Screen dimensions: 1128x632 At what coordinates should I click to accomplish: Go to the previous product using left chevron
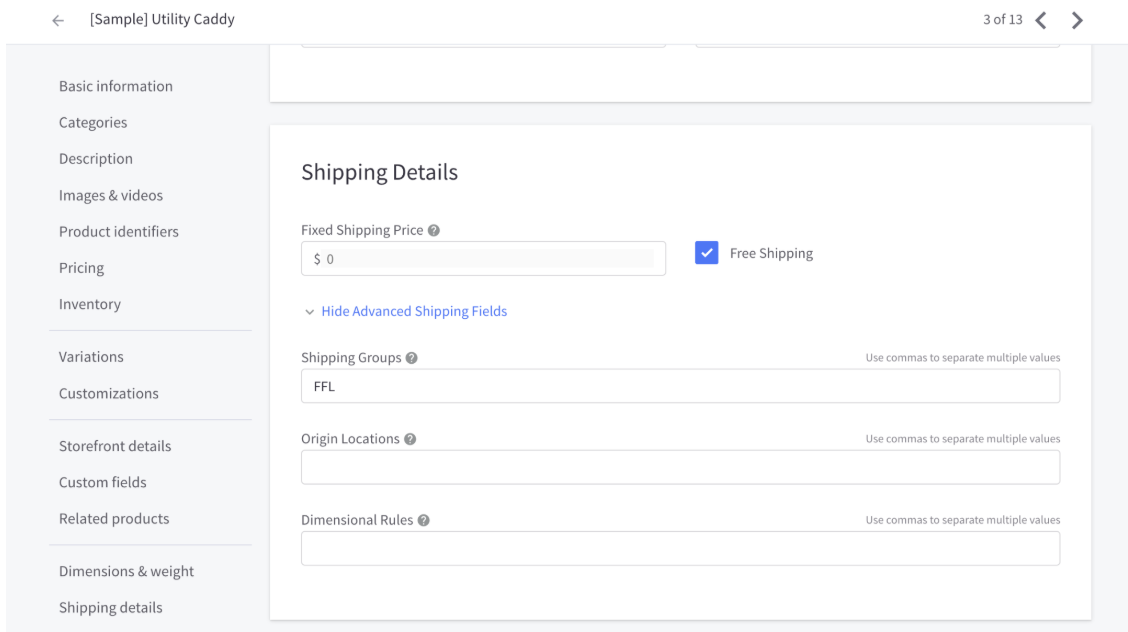pos(1041,20)
